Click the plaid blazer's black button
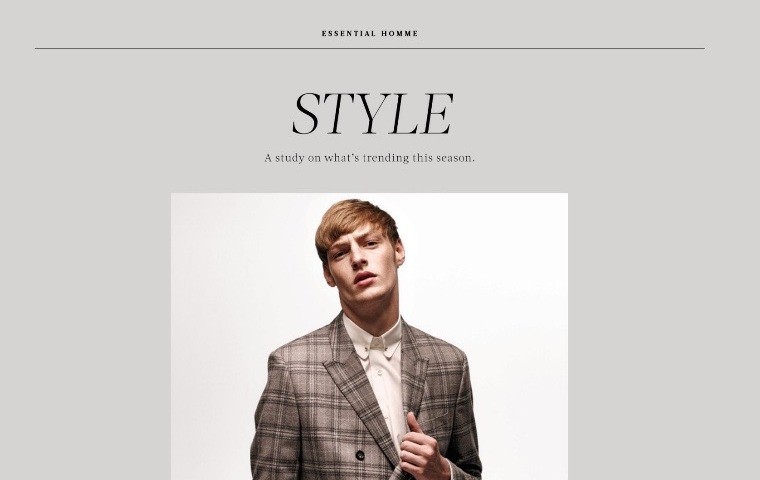 point(360,455)
